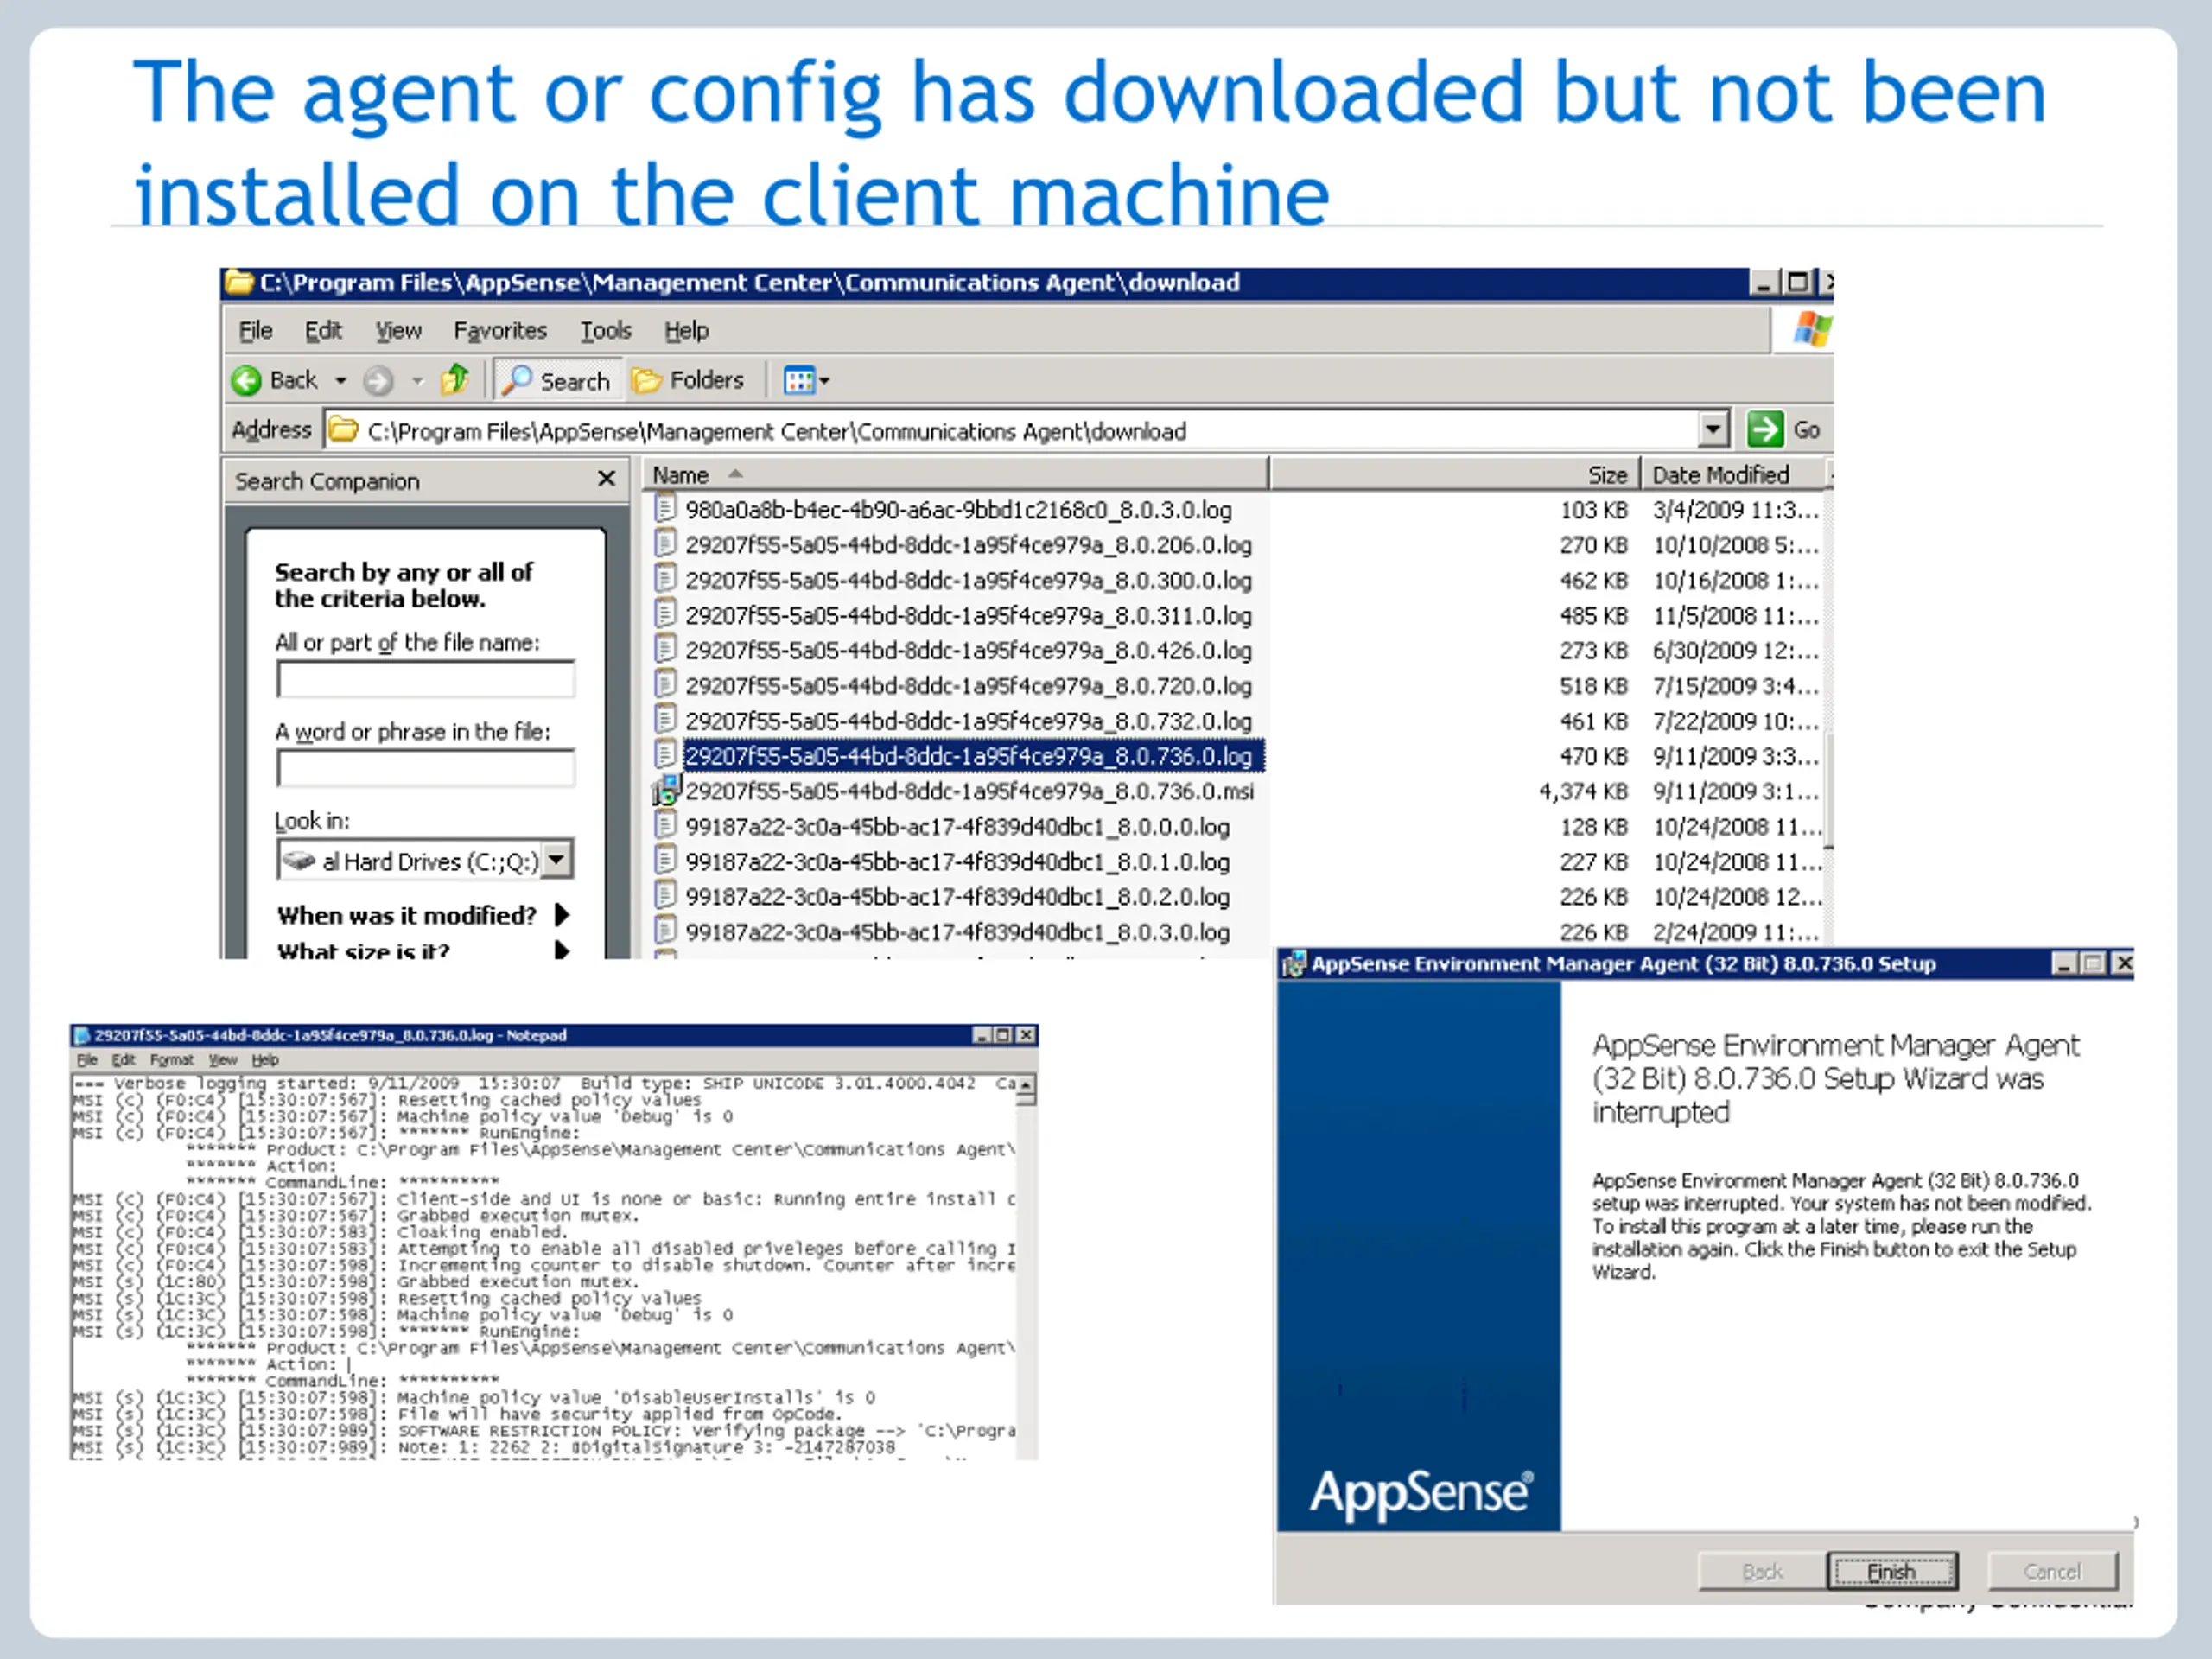
Task: Open the Explorer File menu
Action: pyautogui.click(x=255, y=330)
